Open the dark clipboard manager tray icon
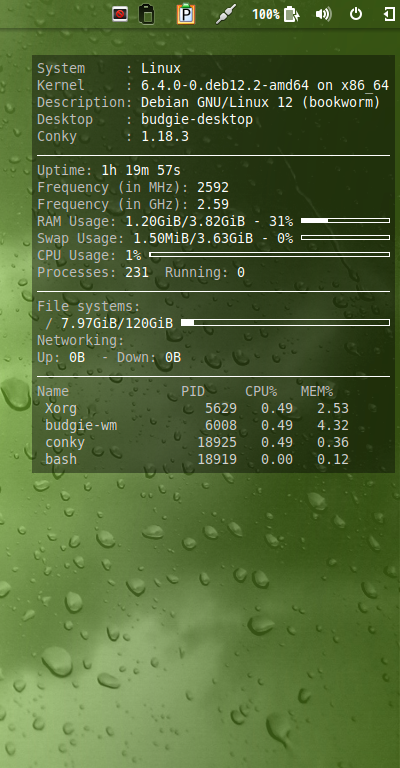 (x=146, y=14)
